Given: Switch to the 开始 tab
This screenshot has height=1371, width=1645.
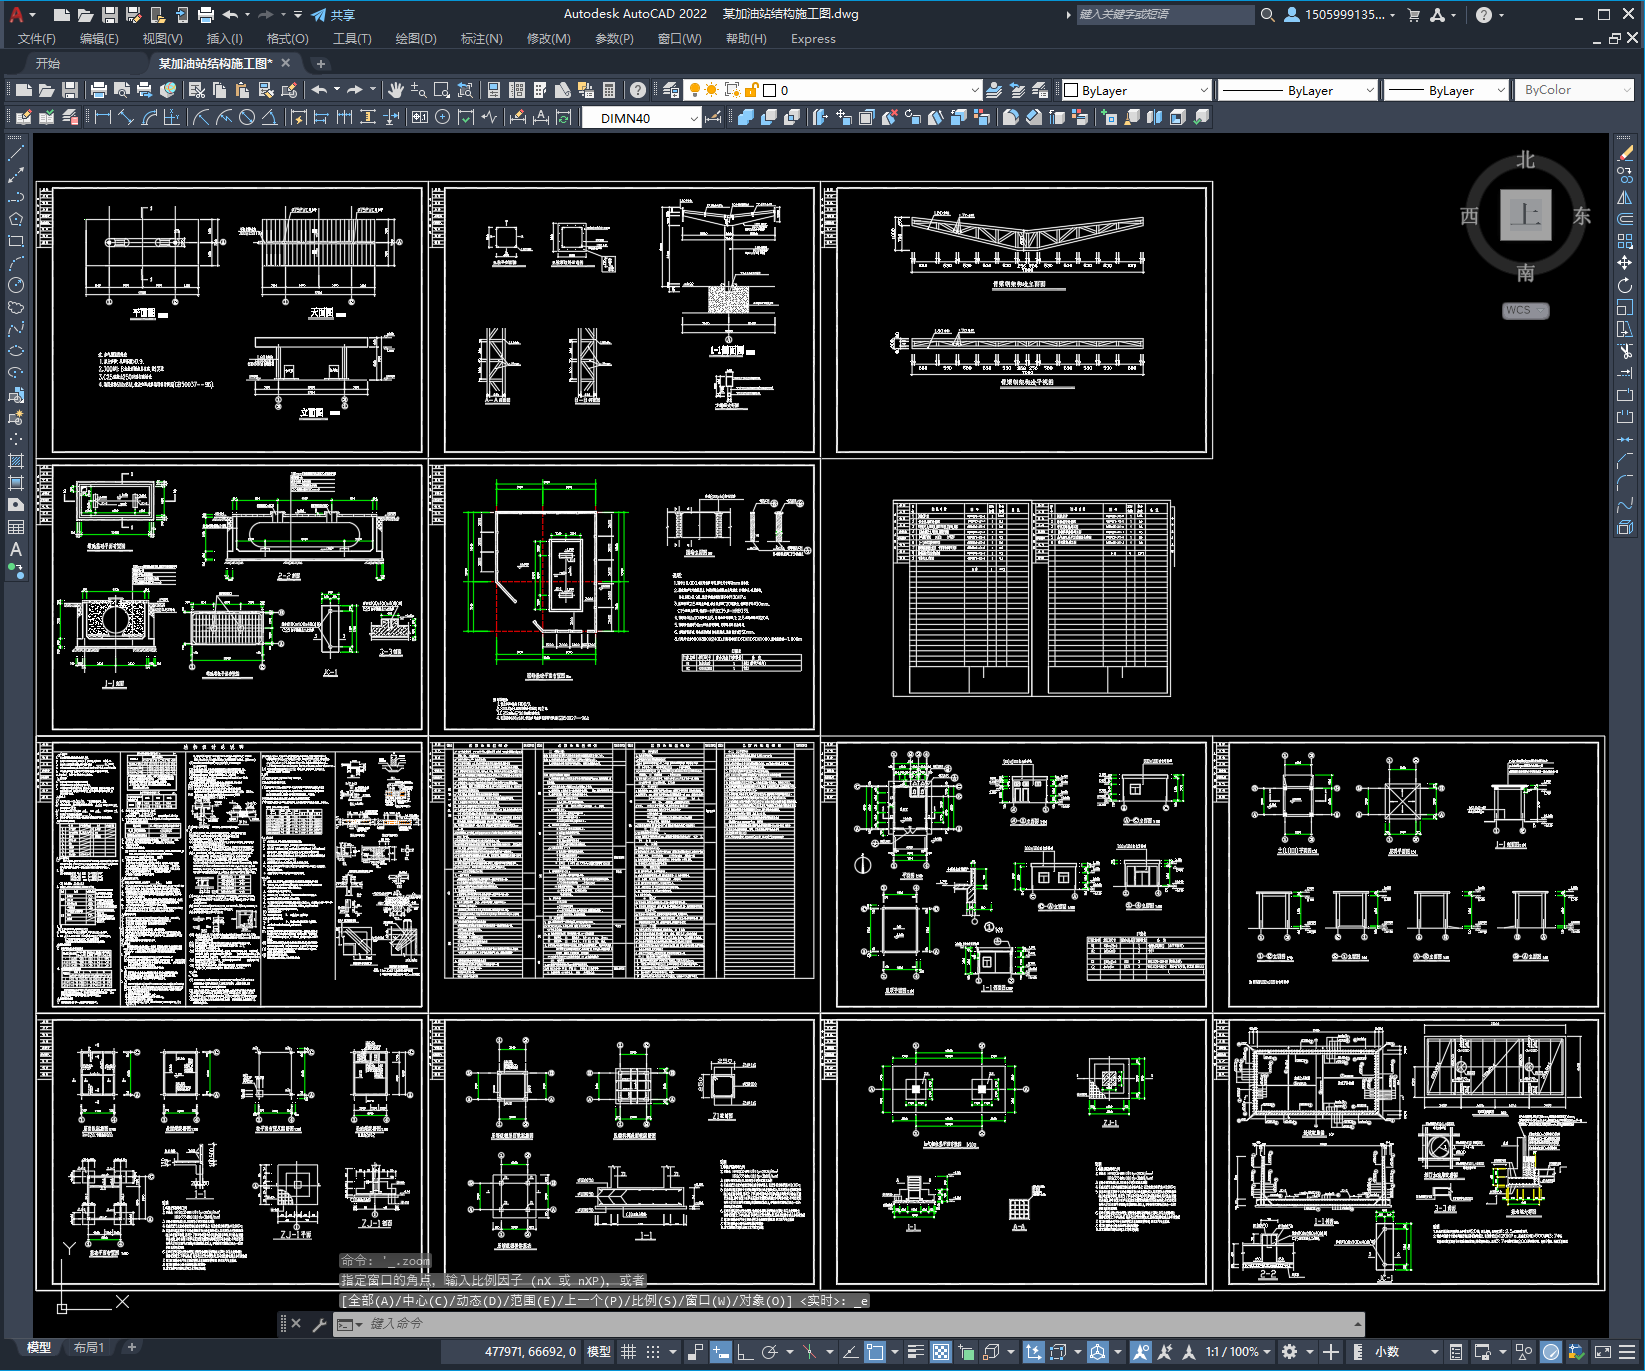Looking at the screenshot, I should point(48,63).
